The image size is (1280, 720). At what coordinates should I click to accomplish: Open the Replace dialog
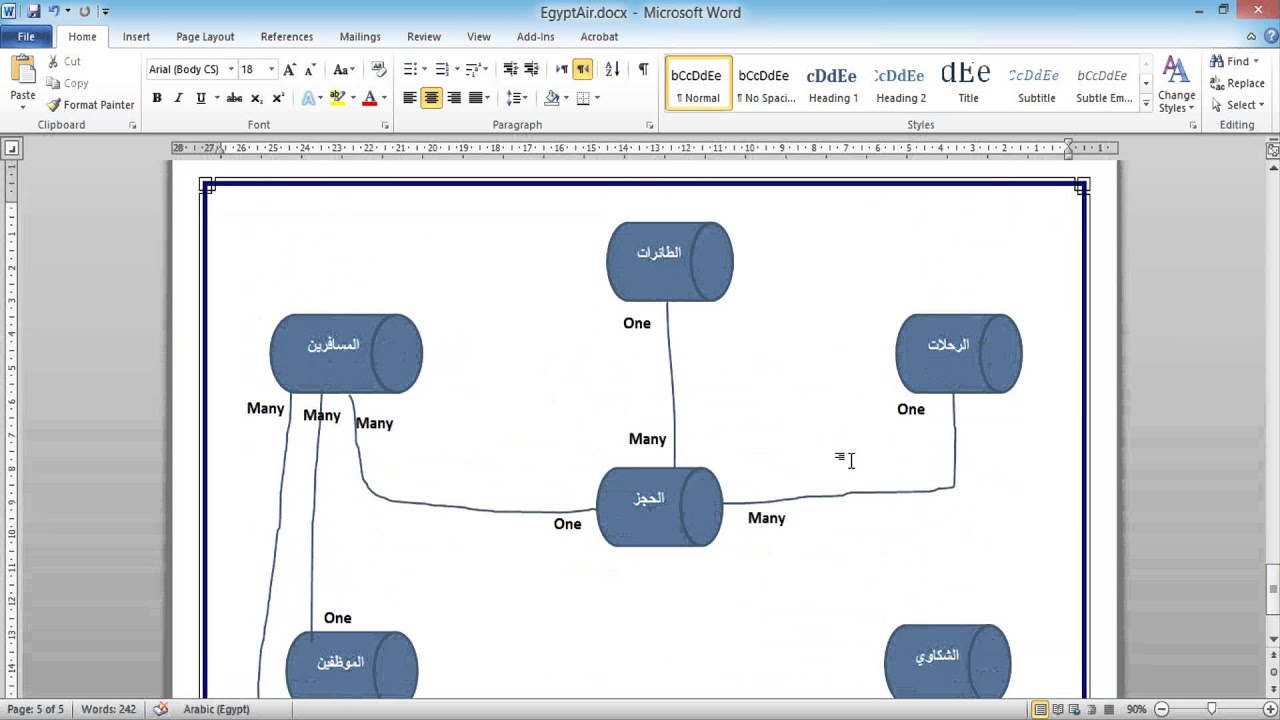(1237, 83)
